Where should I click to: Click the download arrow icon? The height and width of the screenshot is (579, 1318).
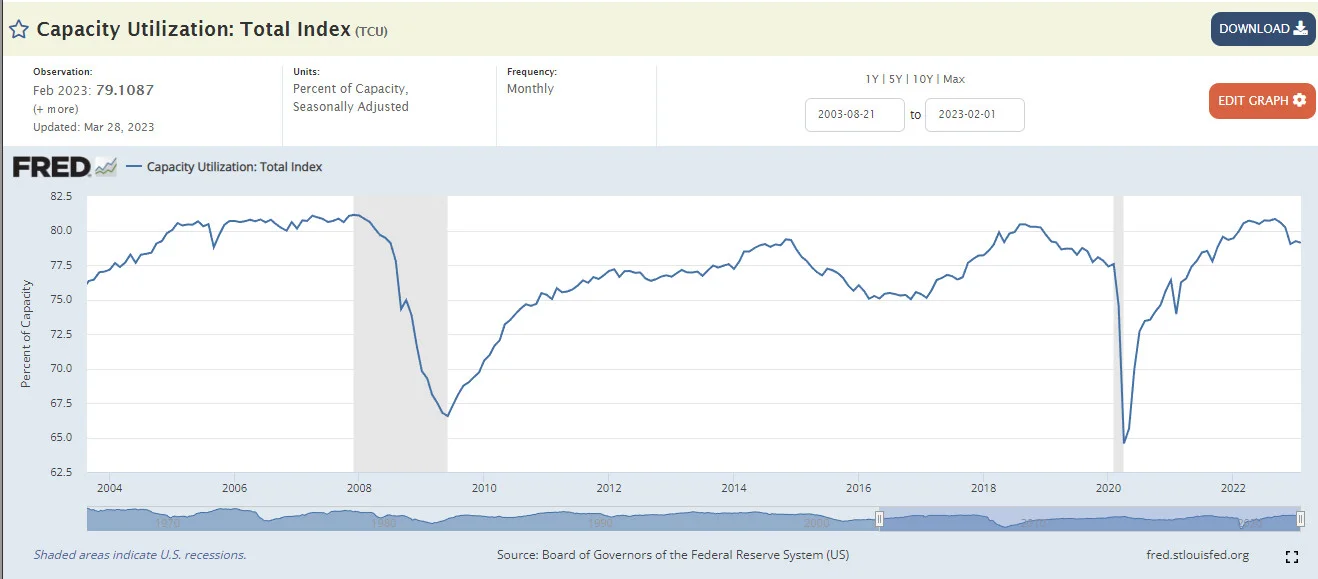click(1300, 28)
